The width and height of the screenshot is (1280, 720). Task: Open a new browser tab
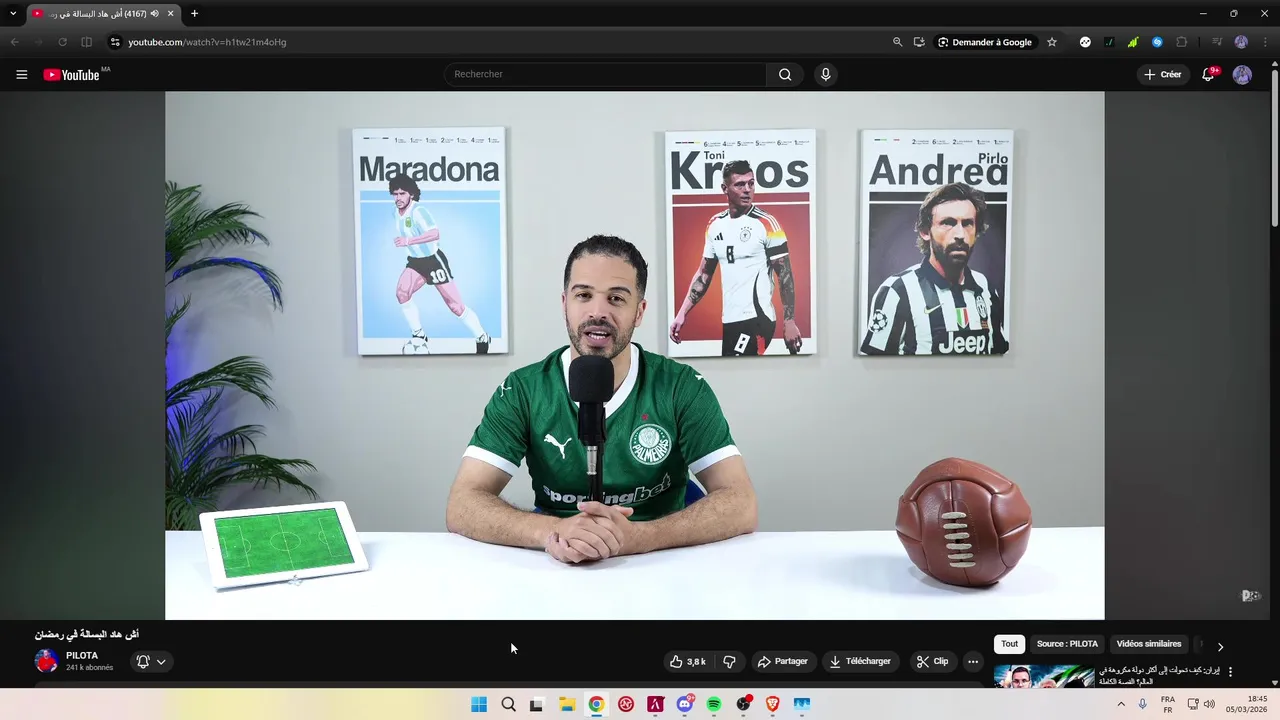[194, 14]
